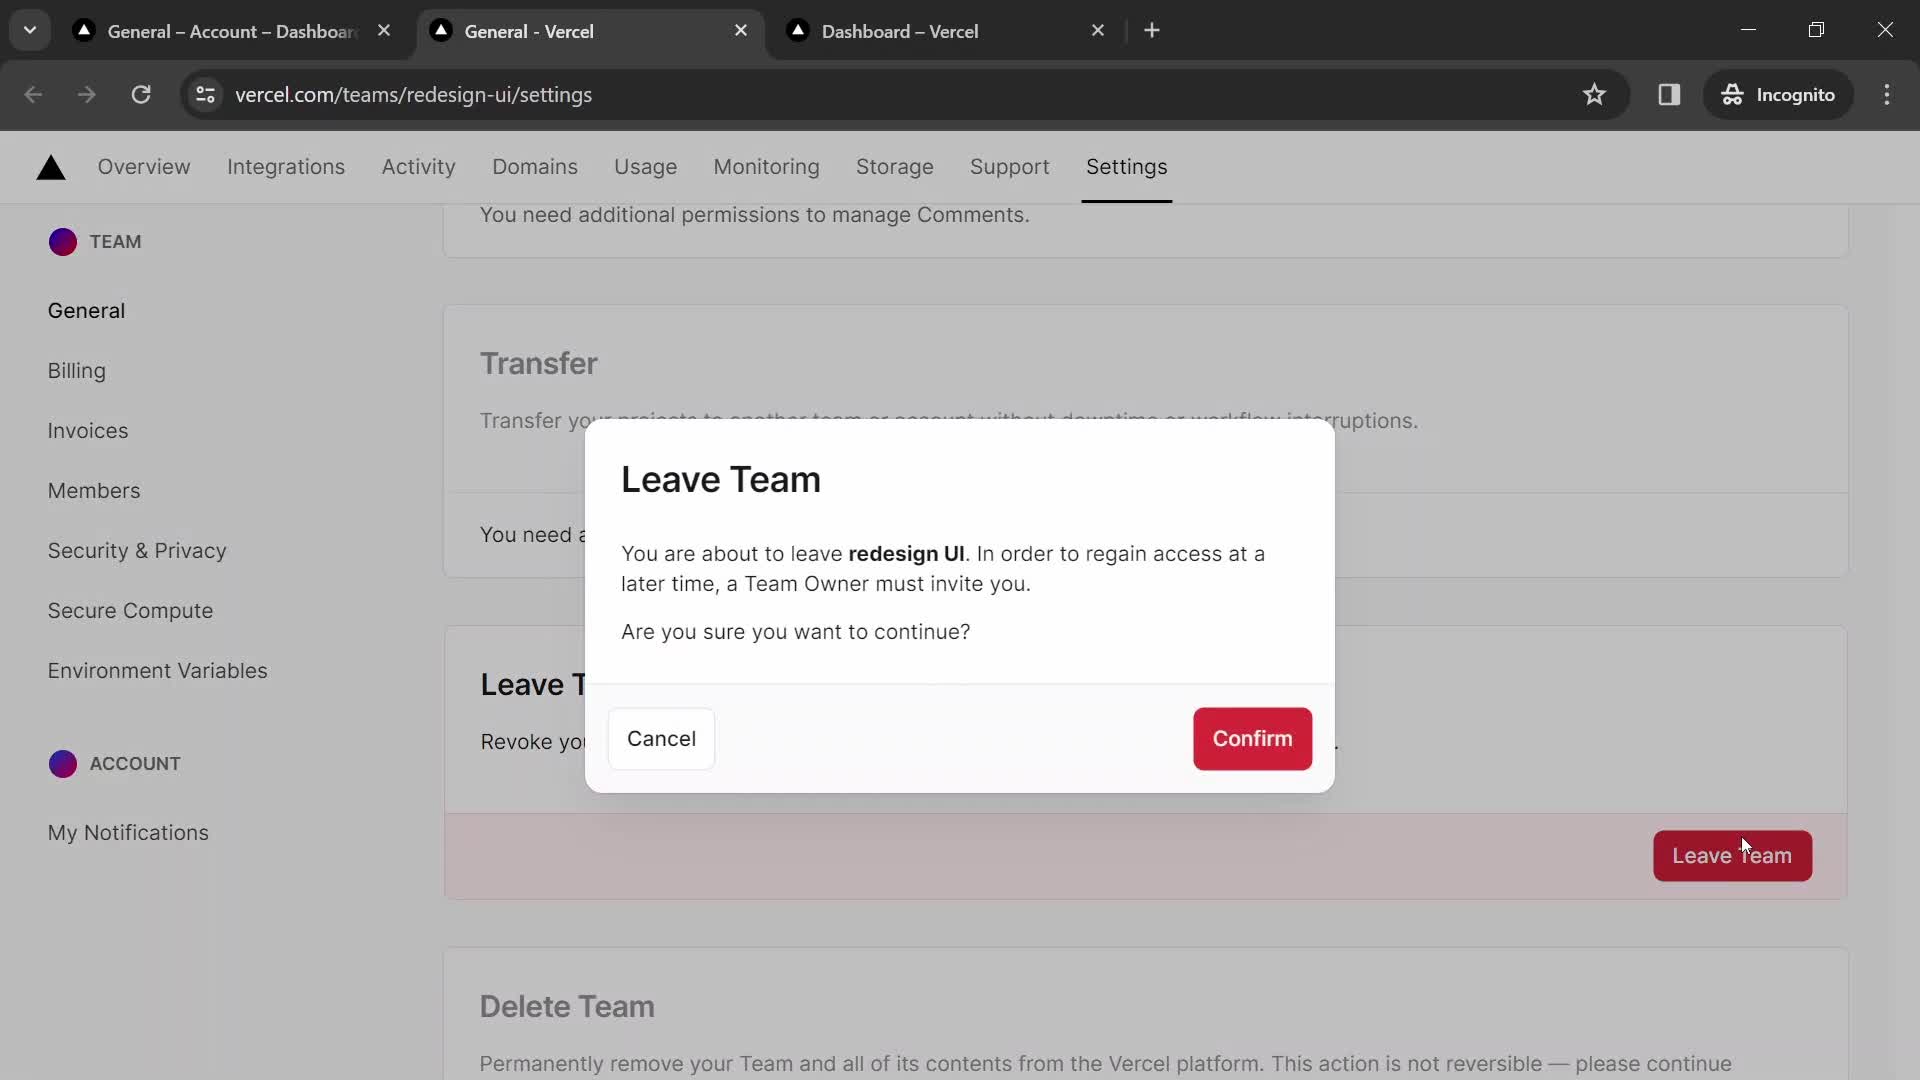Image resolution: width=1920 pixels, height=1080 pixels.
Task: Open the Security & Privacy settings
Action: [x=137, y=550]
